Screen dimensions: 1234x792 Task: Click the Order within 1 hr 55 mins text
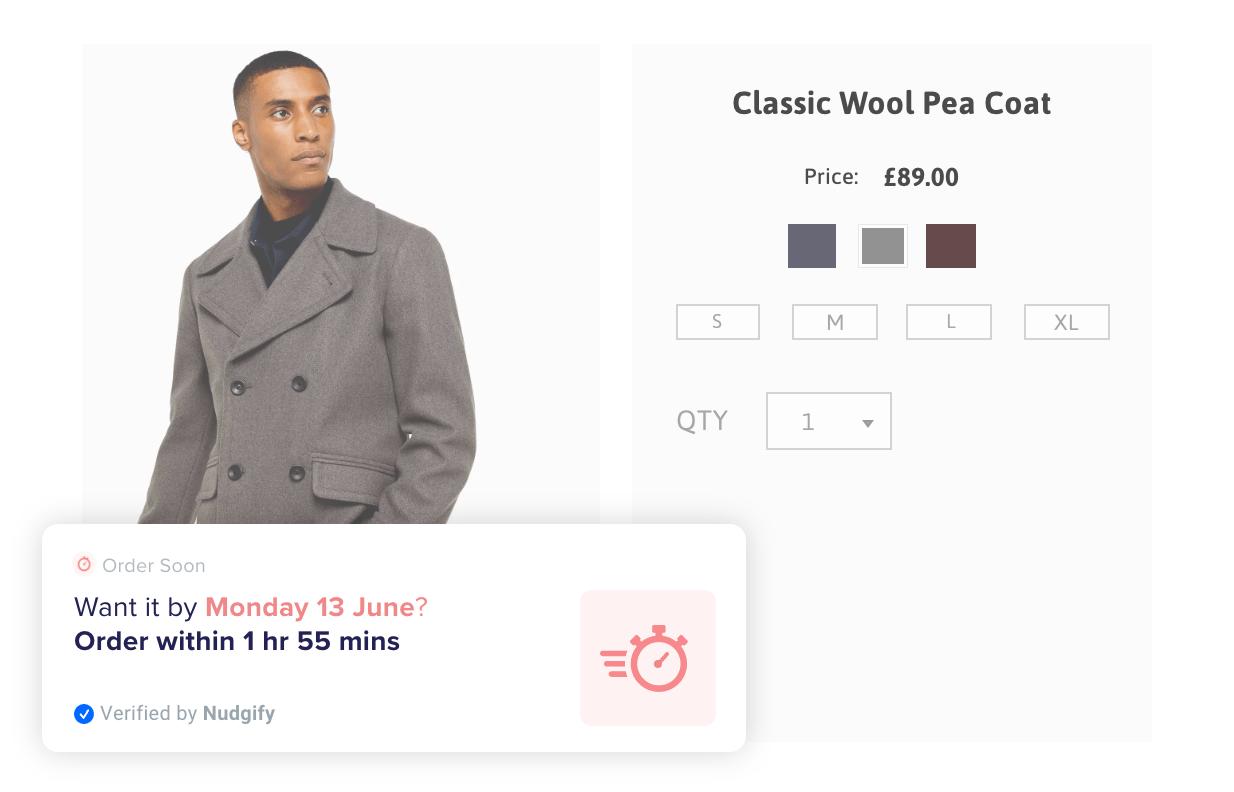(237, 641)
